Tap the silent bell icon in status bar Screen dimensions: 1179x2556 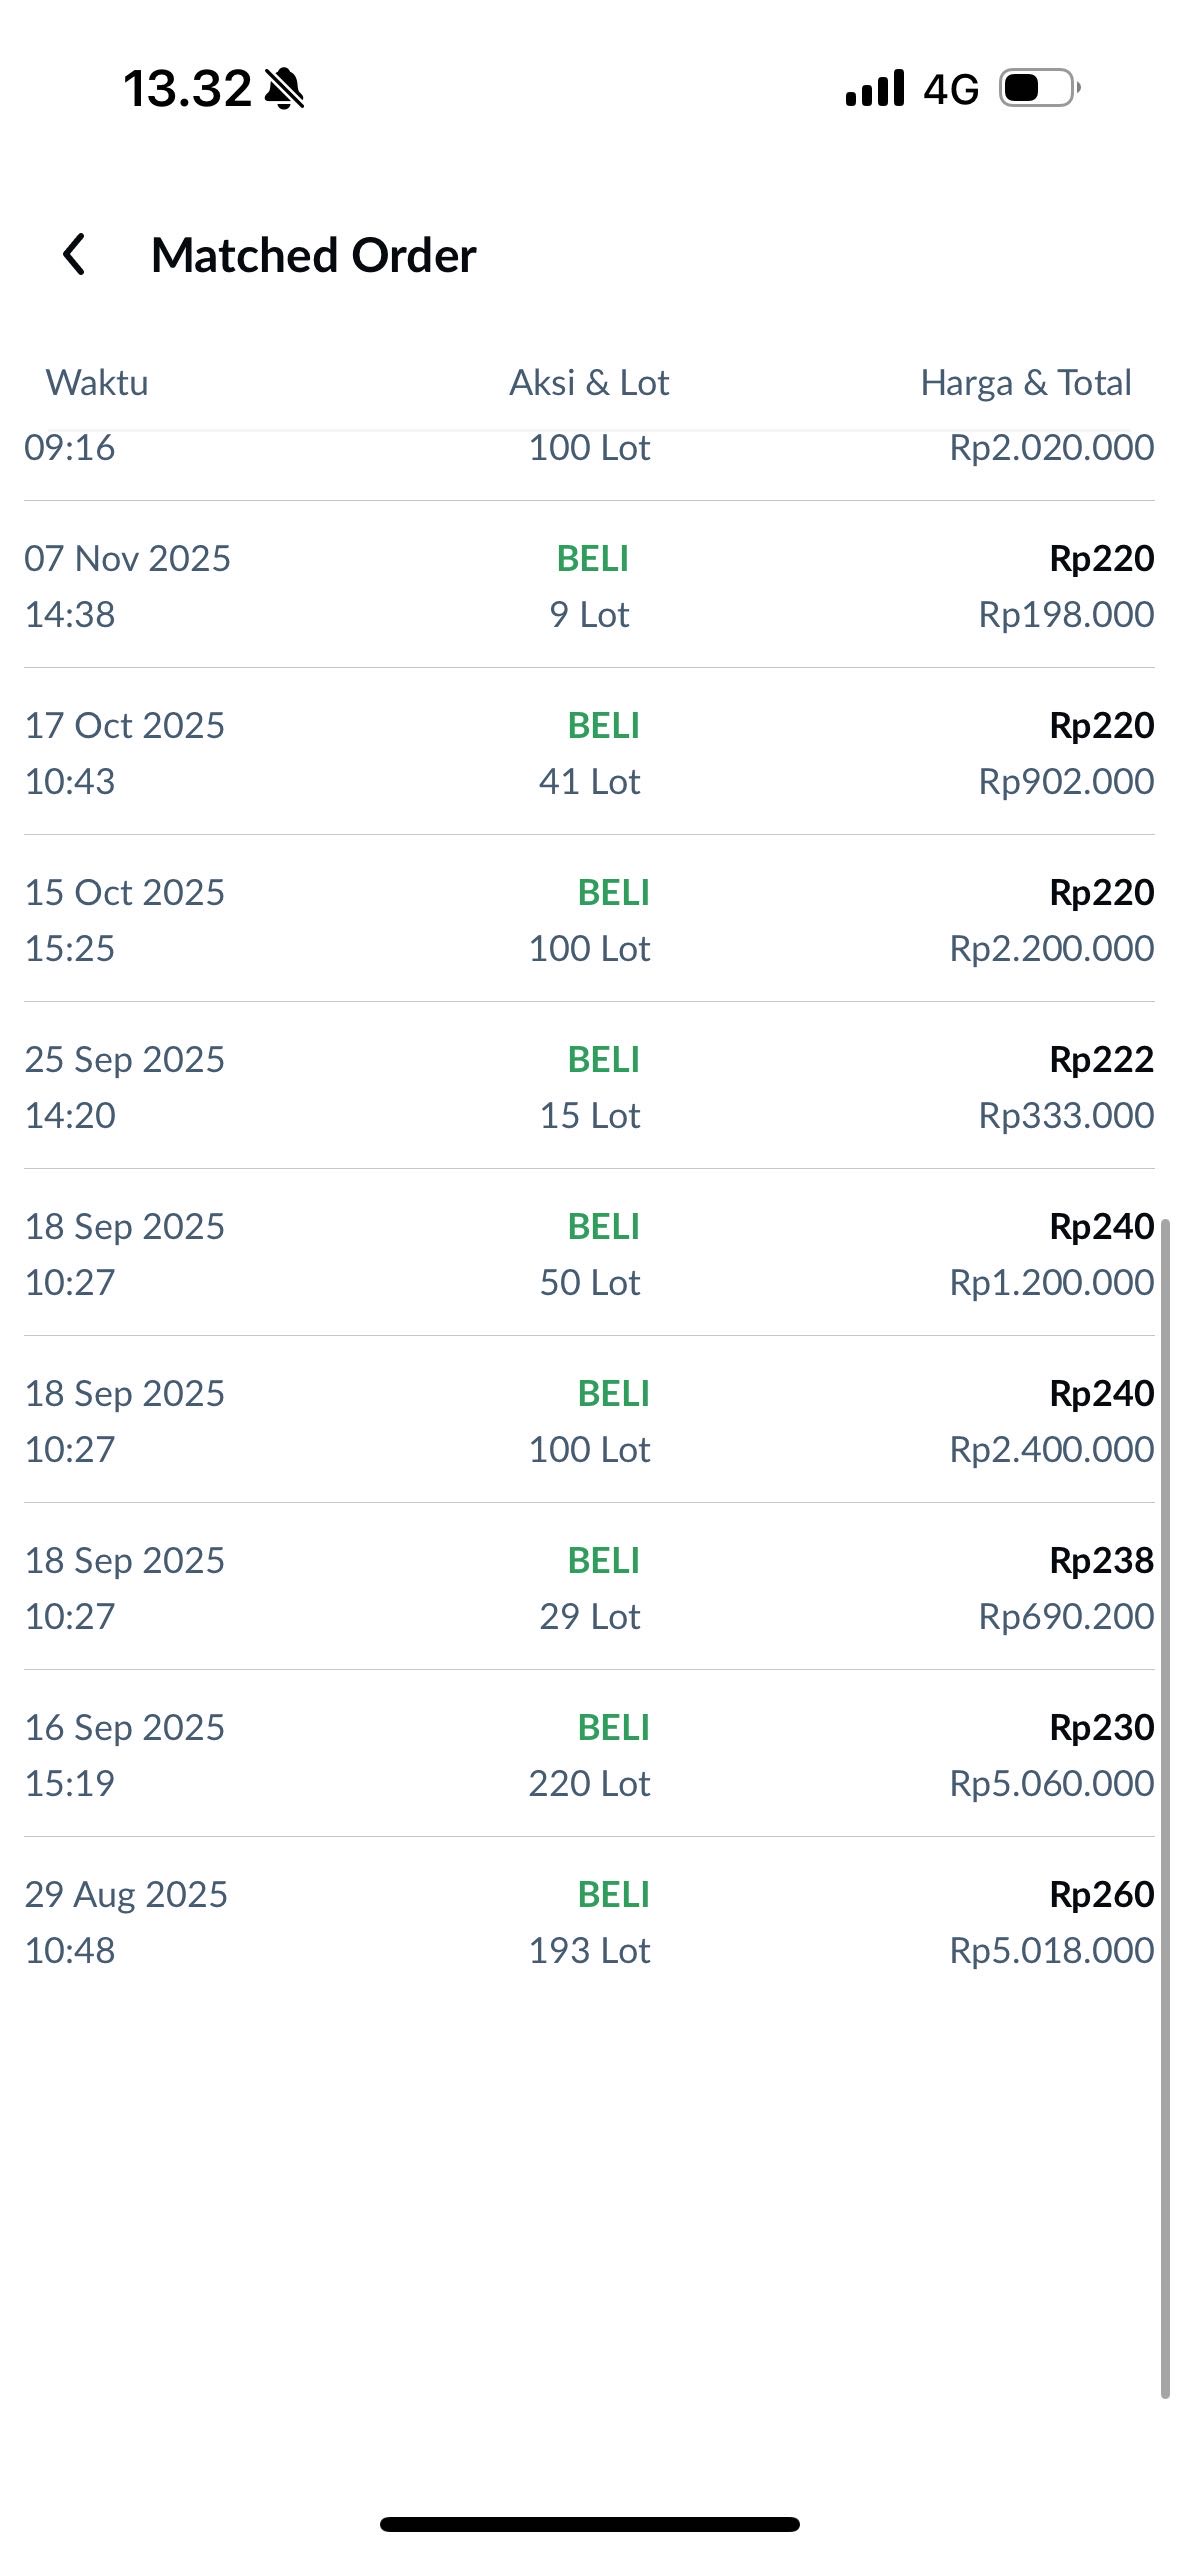(x=284, y=89)
